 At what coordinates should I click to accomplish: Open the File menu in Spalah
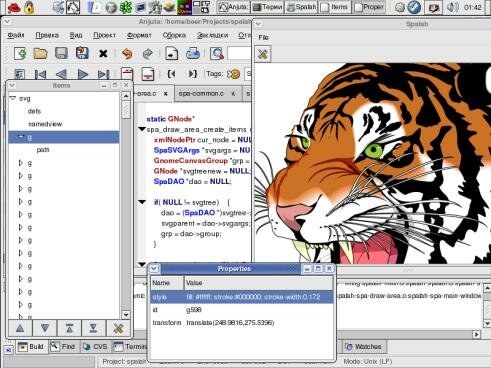pyautogui.click(x=263, y=37)
